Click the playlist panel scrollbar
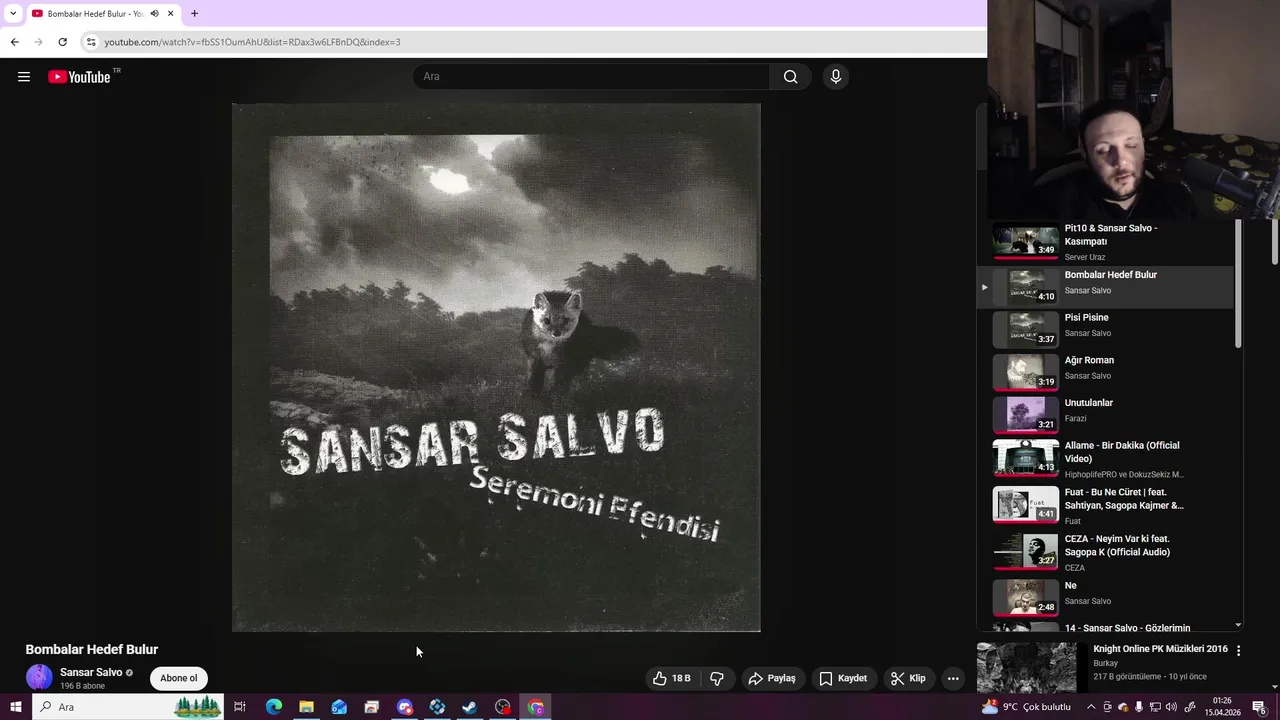Viewport: 1280px width, 720px height. [x=1238, y=285]
